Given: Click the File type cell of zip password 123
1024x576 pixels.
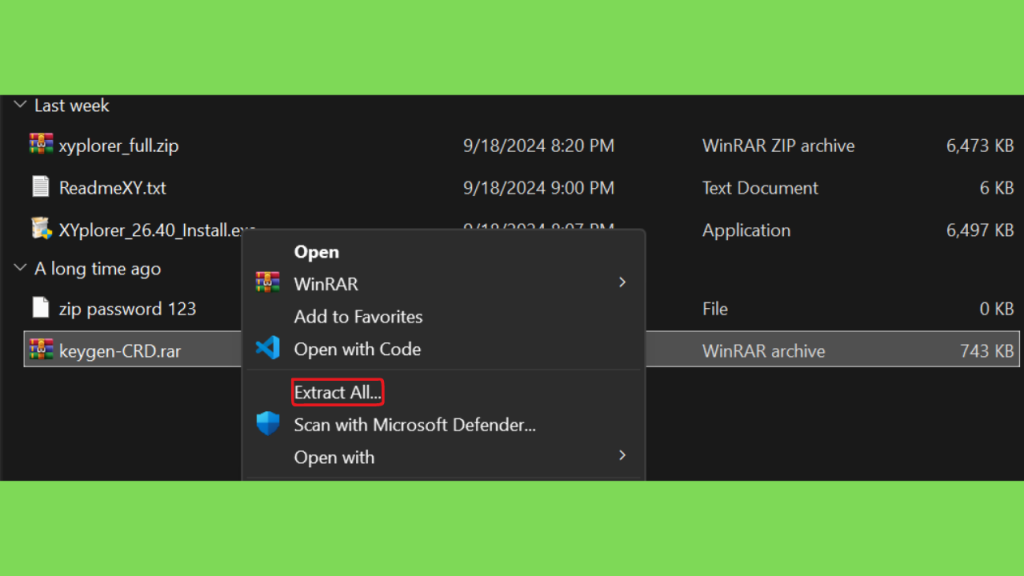Looking at the screenshot, I should 715,308.
